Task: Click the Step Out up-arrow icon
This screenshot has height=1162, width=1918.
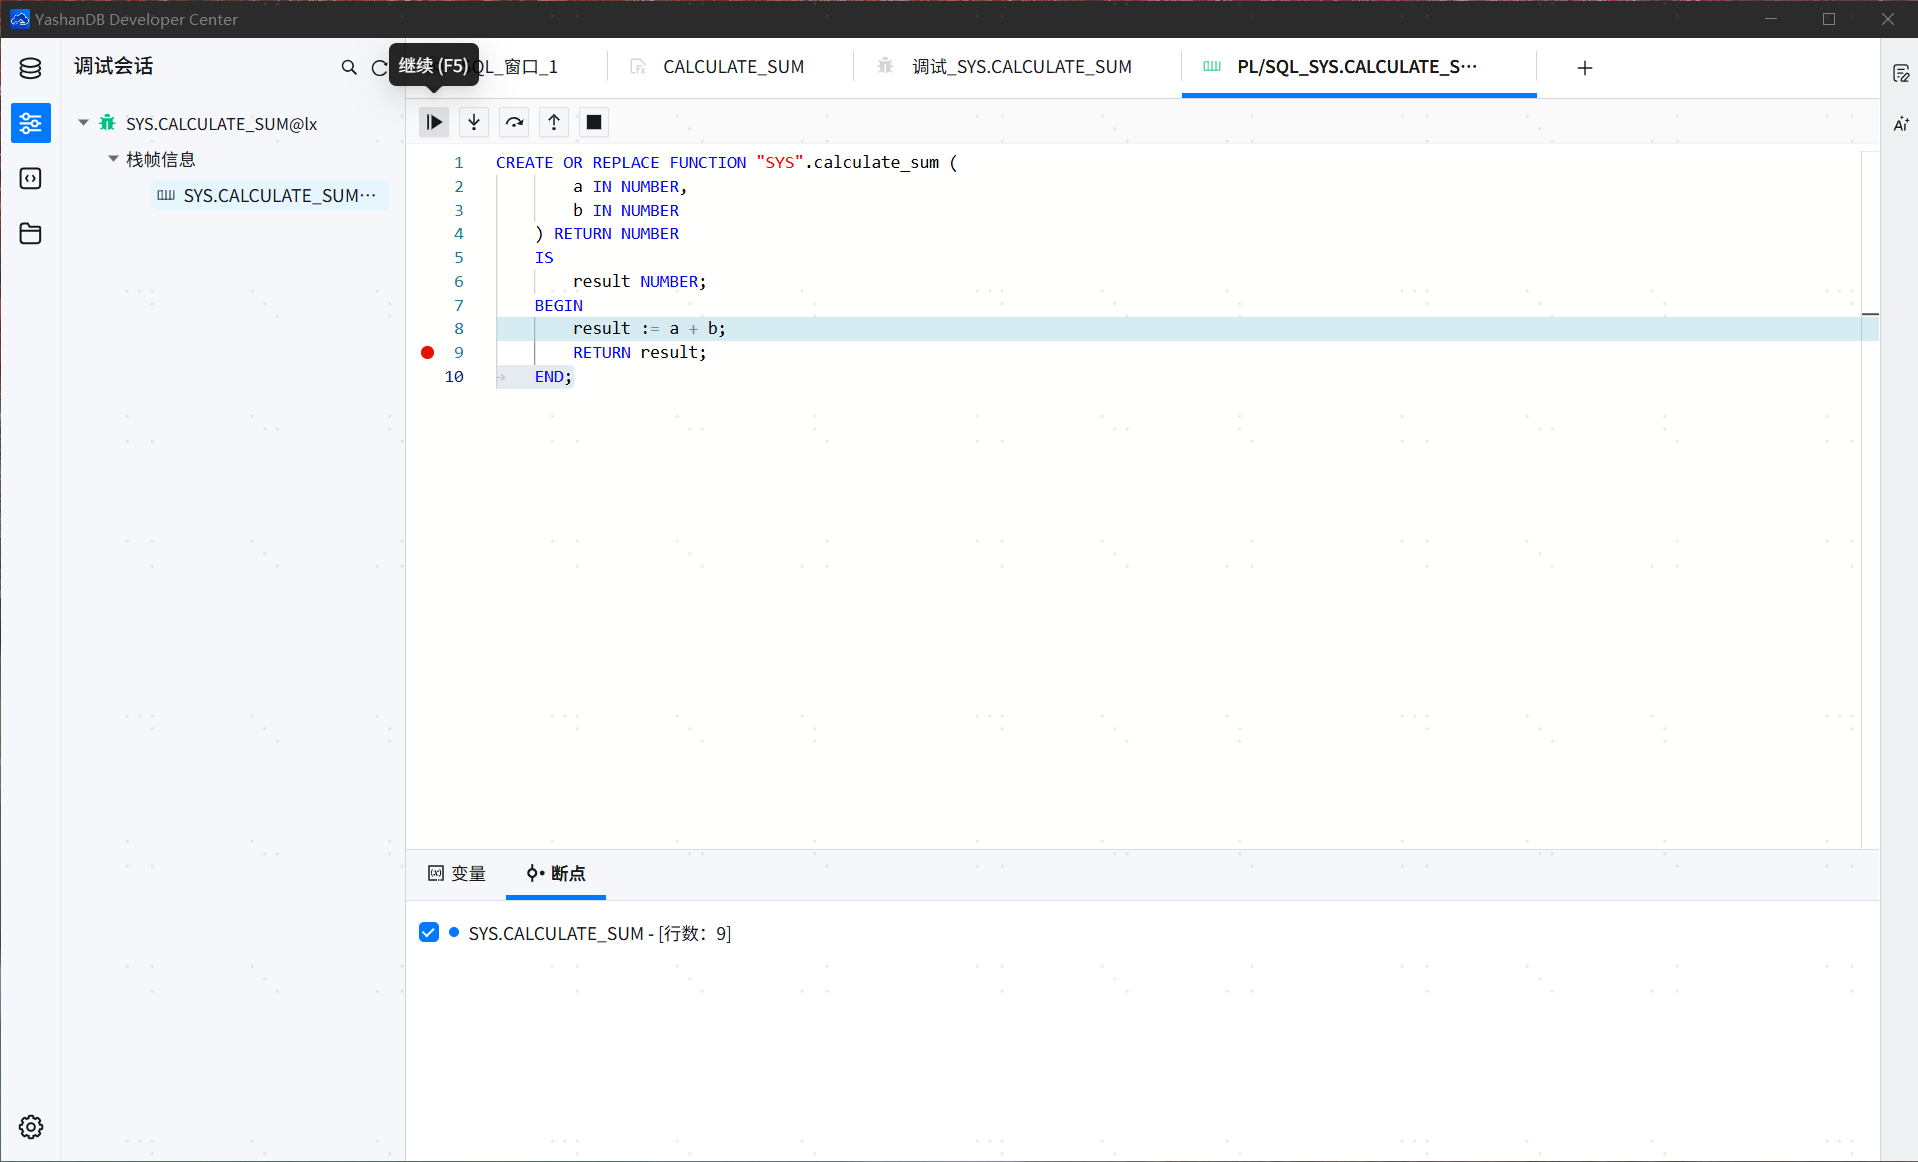Action: (554, 122)
